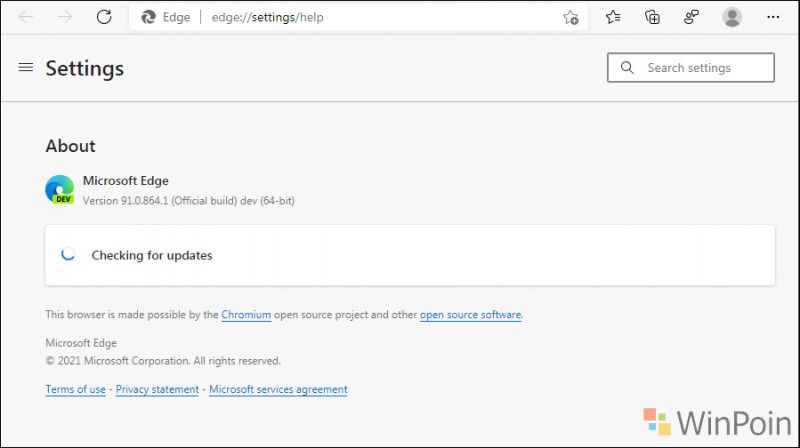Click the browser back arrow
This screenshot has height=448, width=800.
[26, 17]
